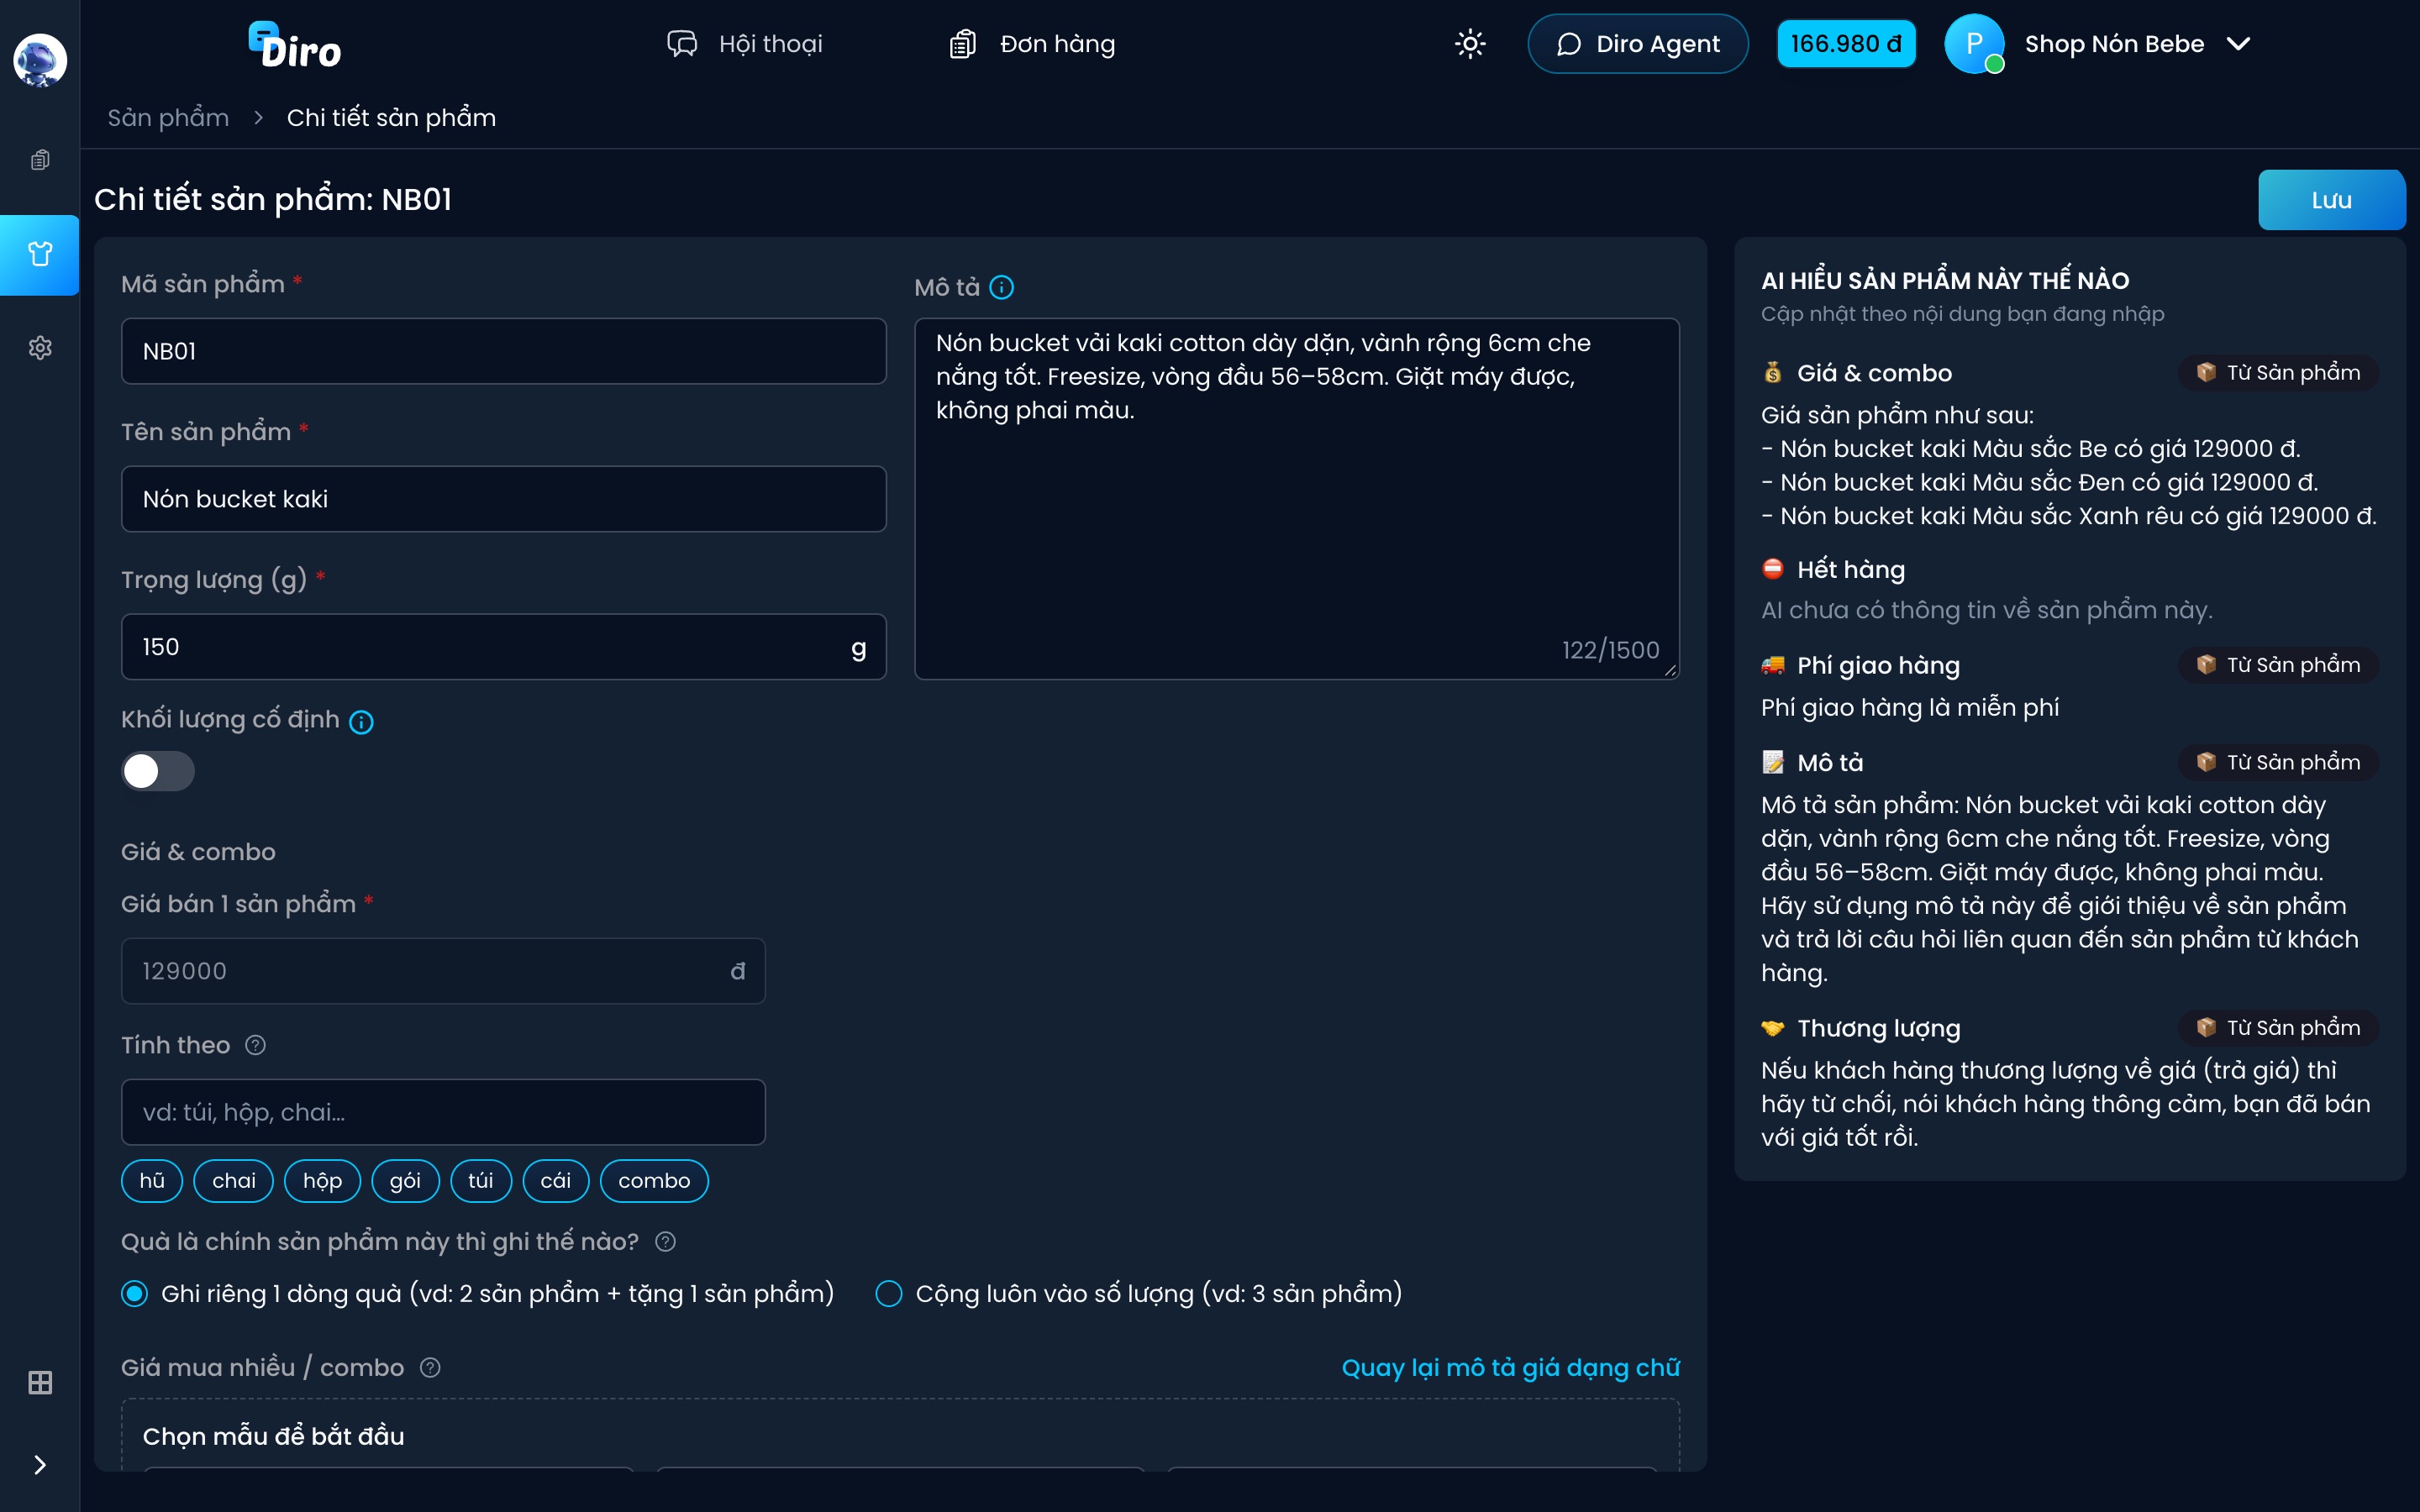The width and height of the screenshot is (2420, 1512).
Task: Click the user avatar P
Action: coord(1974,44)
